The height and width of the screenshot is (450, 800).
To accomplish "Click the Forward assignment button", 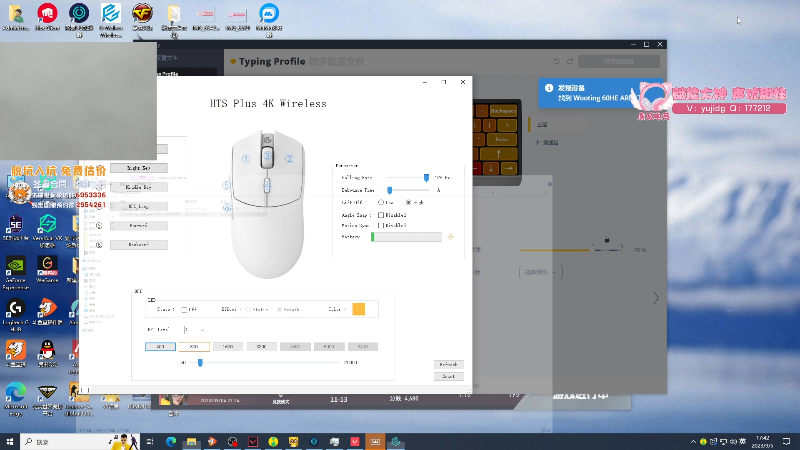I will click(x=139, y=226).
